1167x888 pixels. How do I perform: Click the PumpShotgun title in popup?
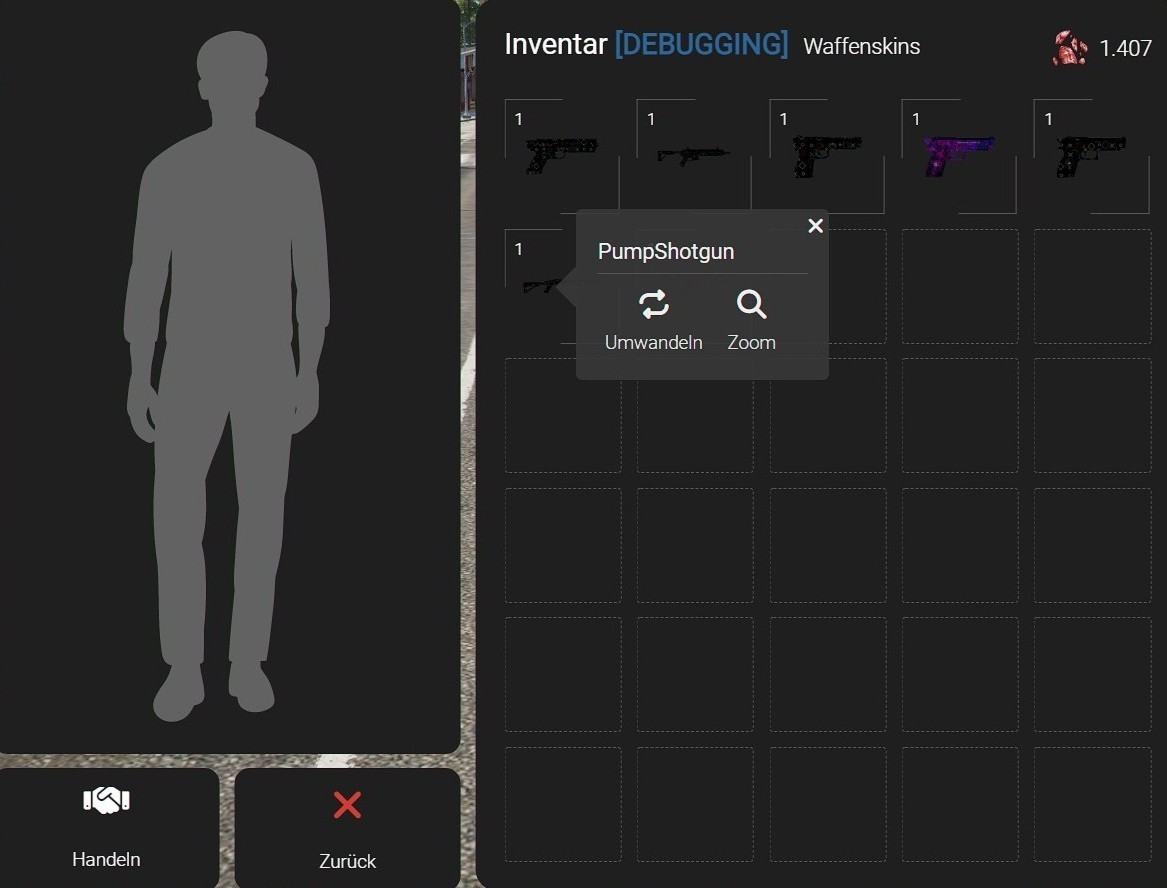tap(666, 252)
